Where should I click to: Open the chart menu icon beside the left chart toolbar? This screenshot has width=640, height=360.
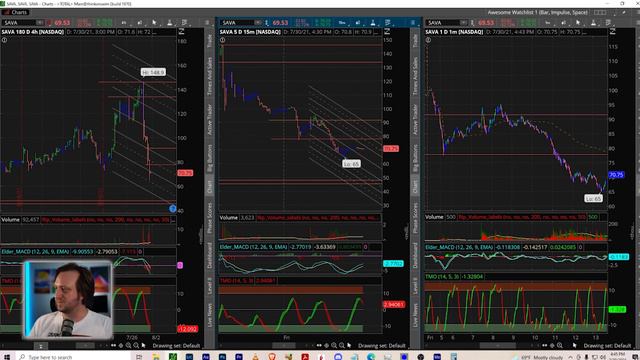point(207,22)
